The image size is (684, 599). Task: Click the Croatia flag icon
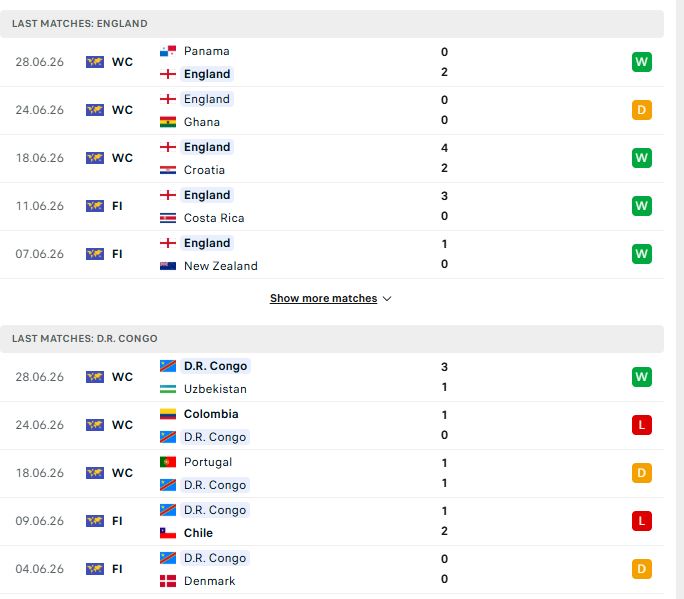tap(168, 170)
